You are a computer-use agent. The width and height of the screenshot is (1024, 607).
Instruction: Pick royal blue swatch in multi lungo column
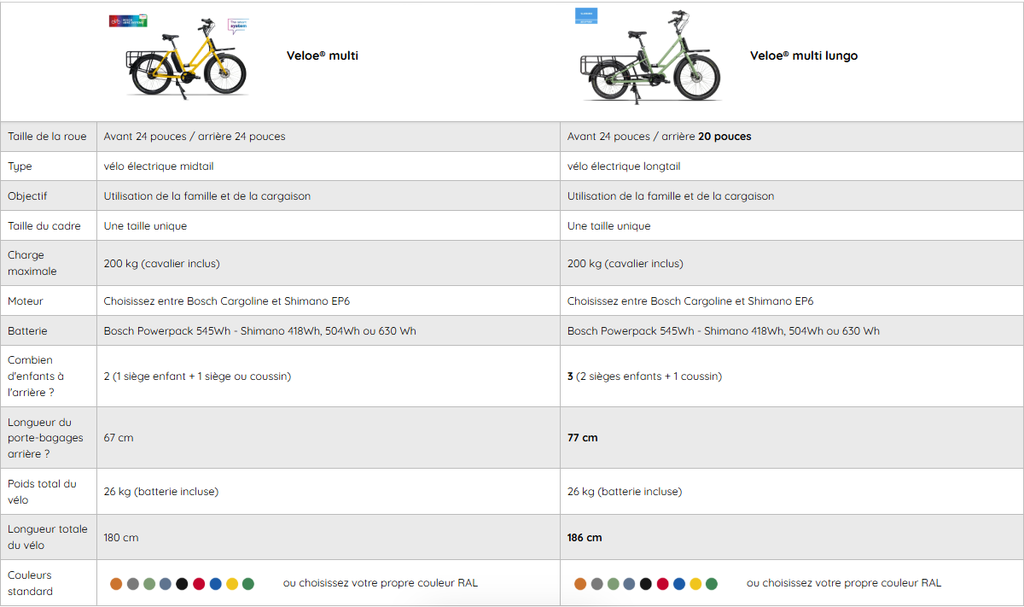tap(679, 583)
